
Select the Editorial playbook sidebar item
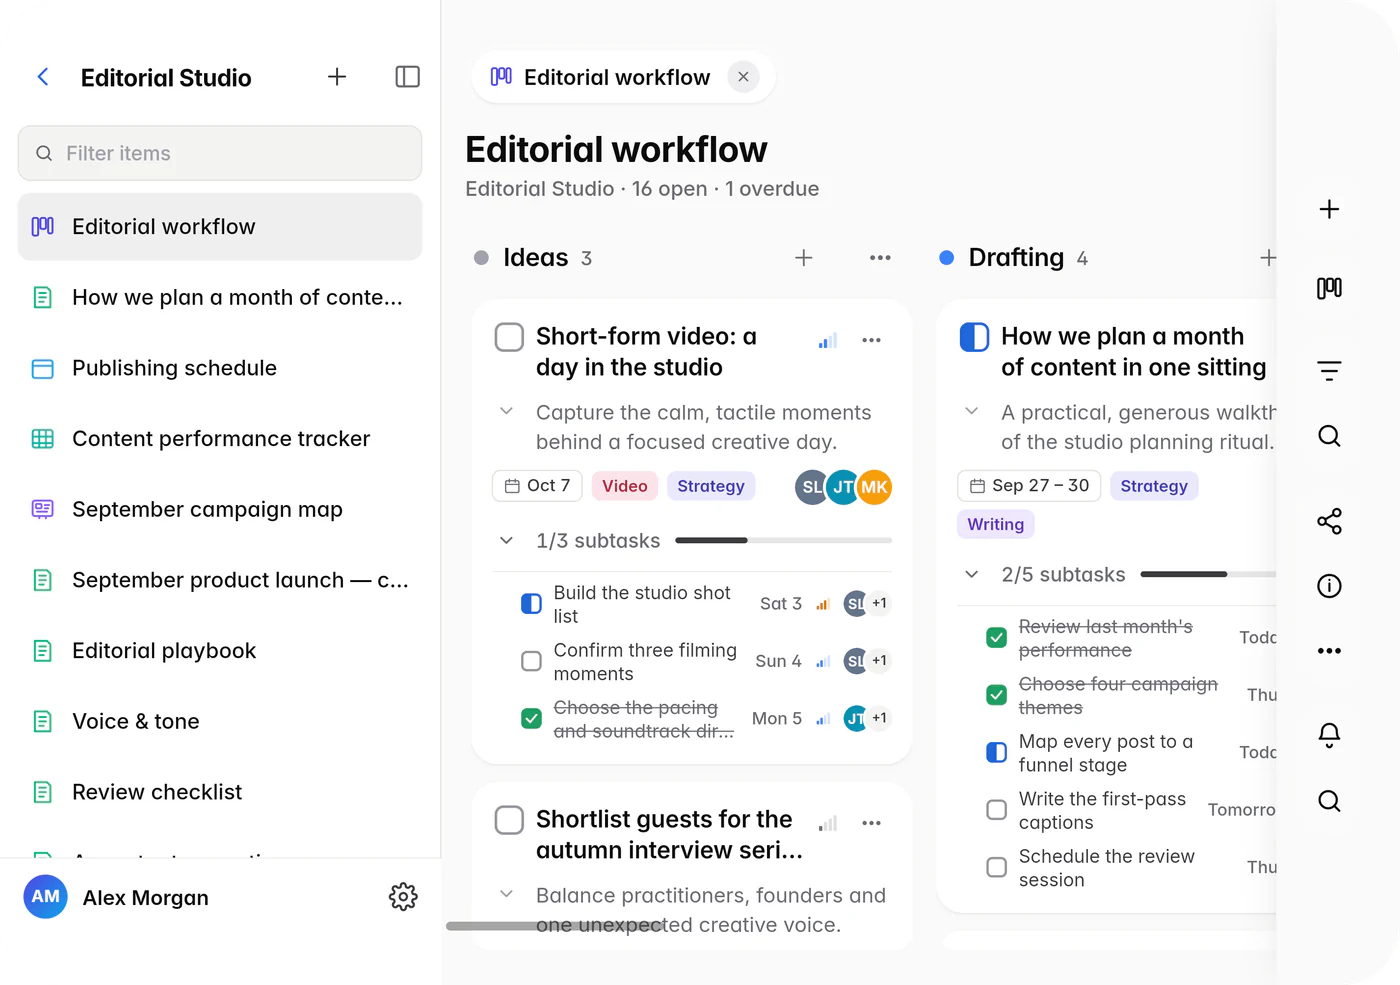220,651
